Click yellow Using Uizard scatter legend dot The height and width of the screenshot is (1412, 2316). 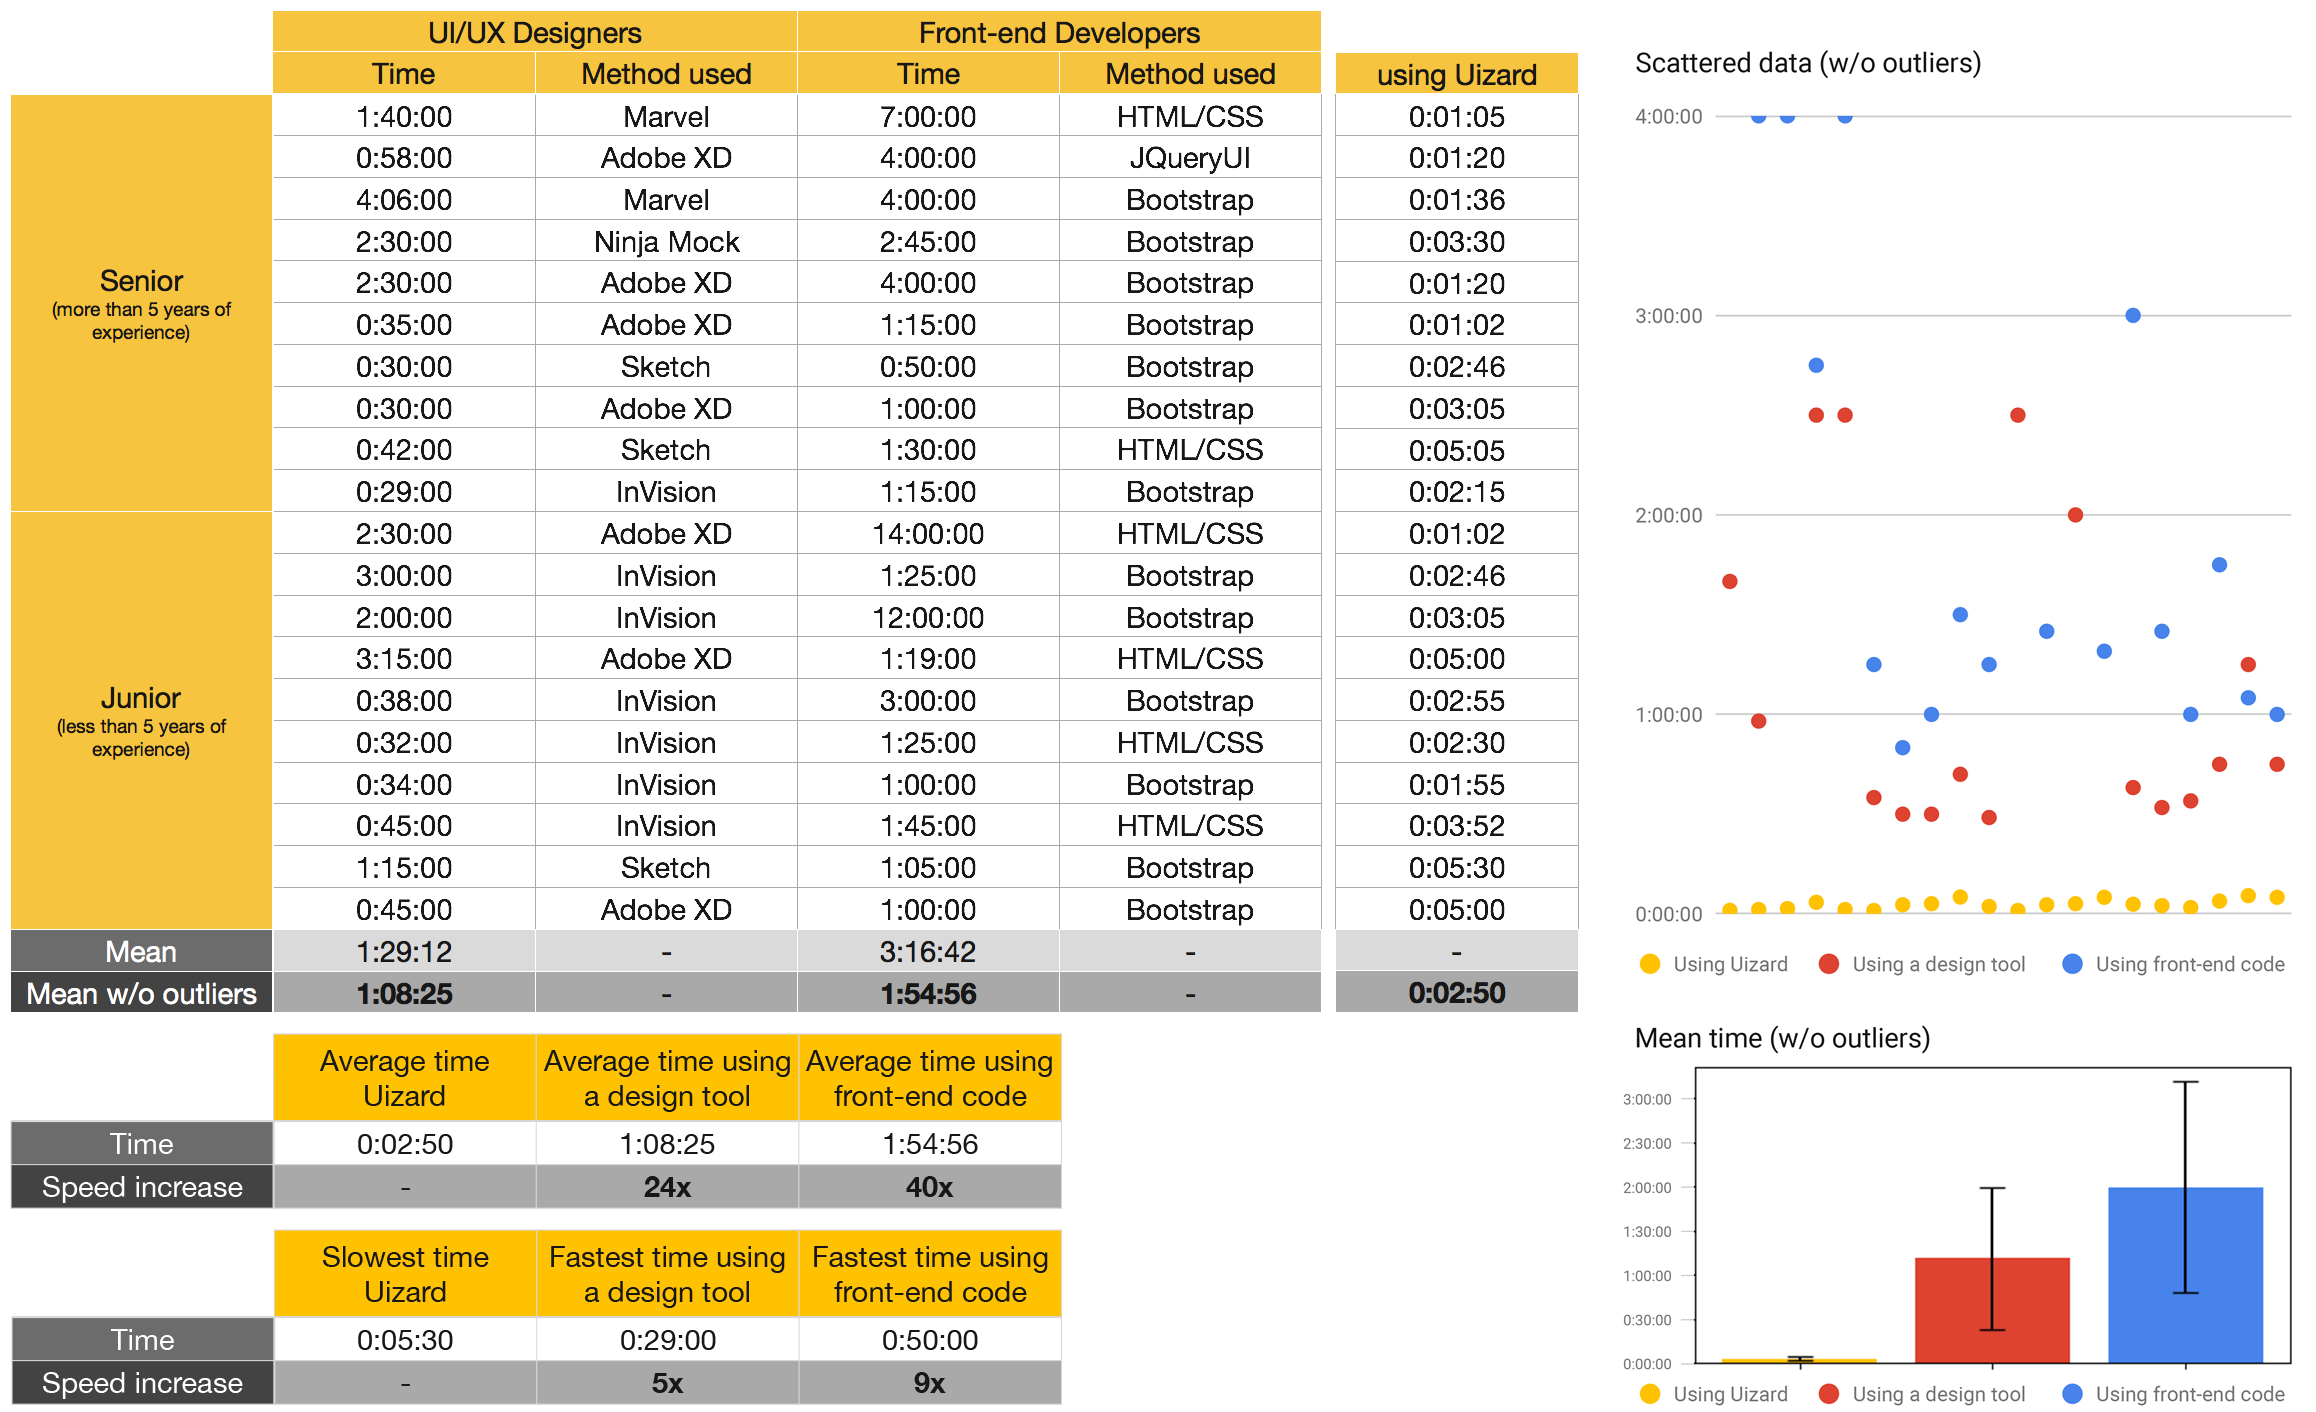[x=1650, y=964]
